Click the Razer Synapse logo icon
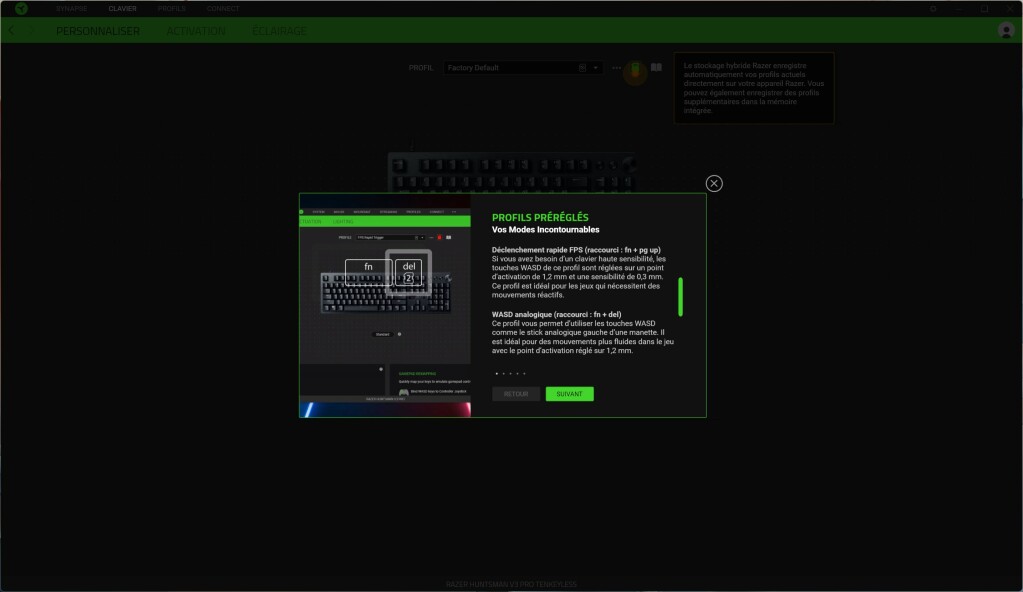 pyautogui.click(x=21, y=8)
